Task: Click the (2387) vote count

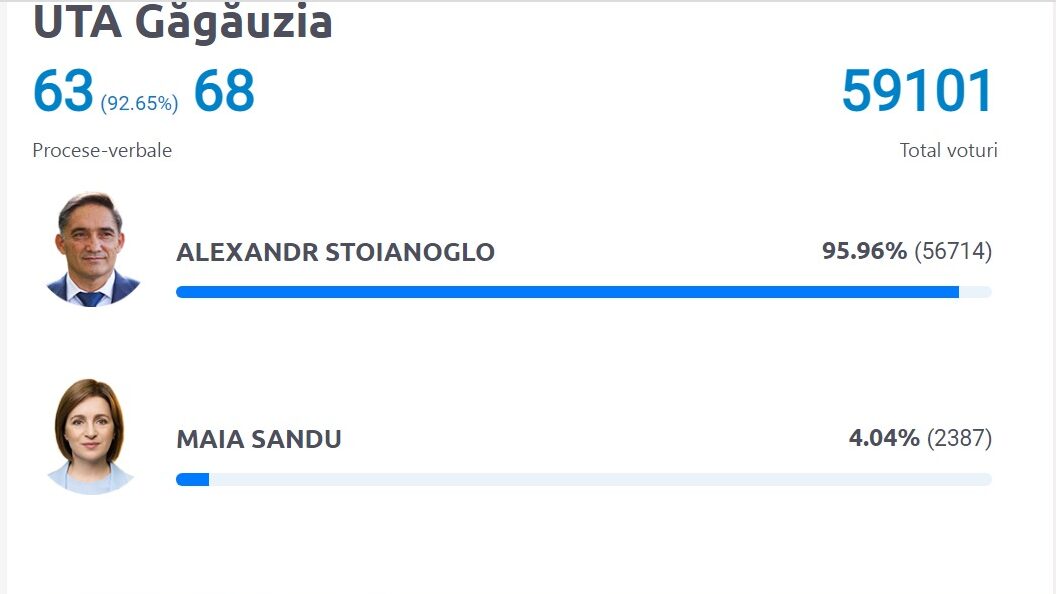Action: click(959, 438)
